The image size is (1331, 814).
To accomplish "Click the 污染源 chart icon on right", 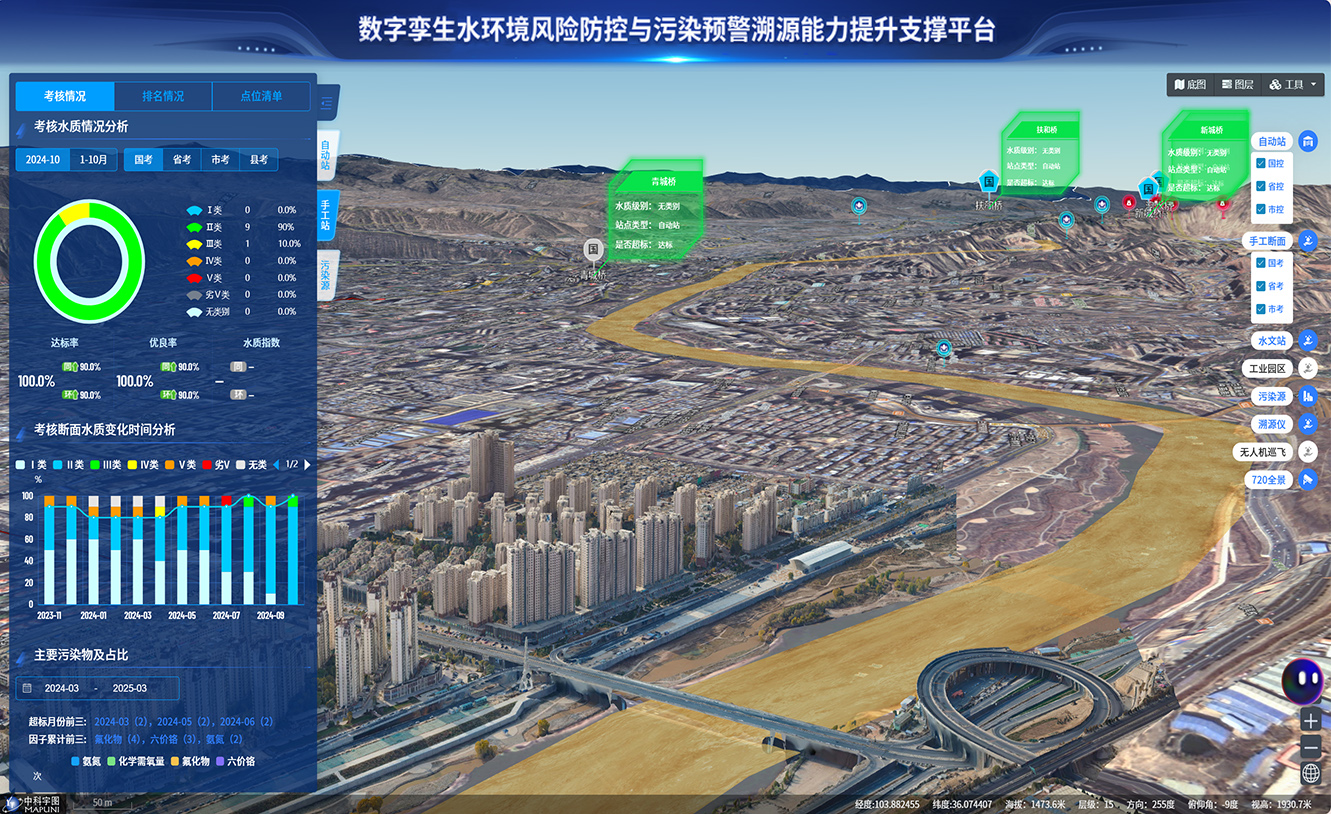I will coord(1308,396).
